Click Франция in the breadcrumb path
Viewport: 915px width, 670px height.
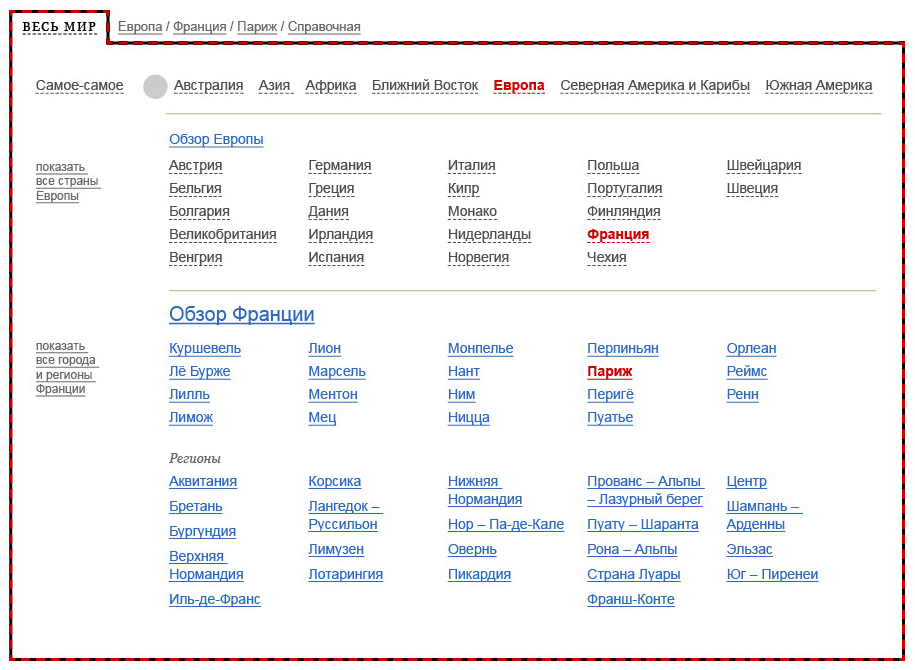pyautogui.click(x=199, y=27)
